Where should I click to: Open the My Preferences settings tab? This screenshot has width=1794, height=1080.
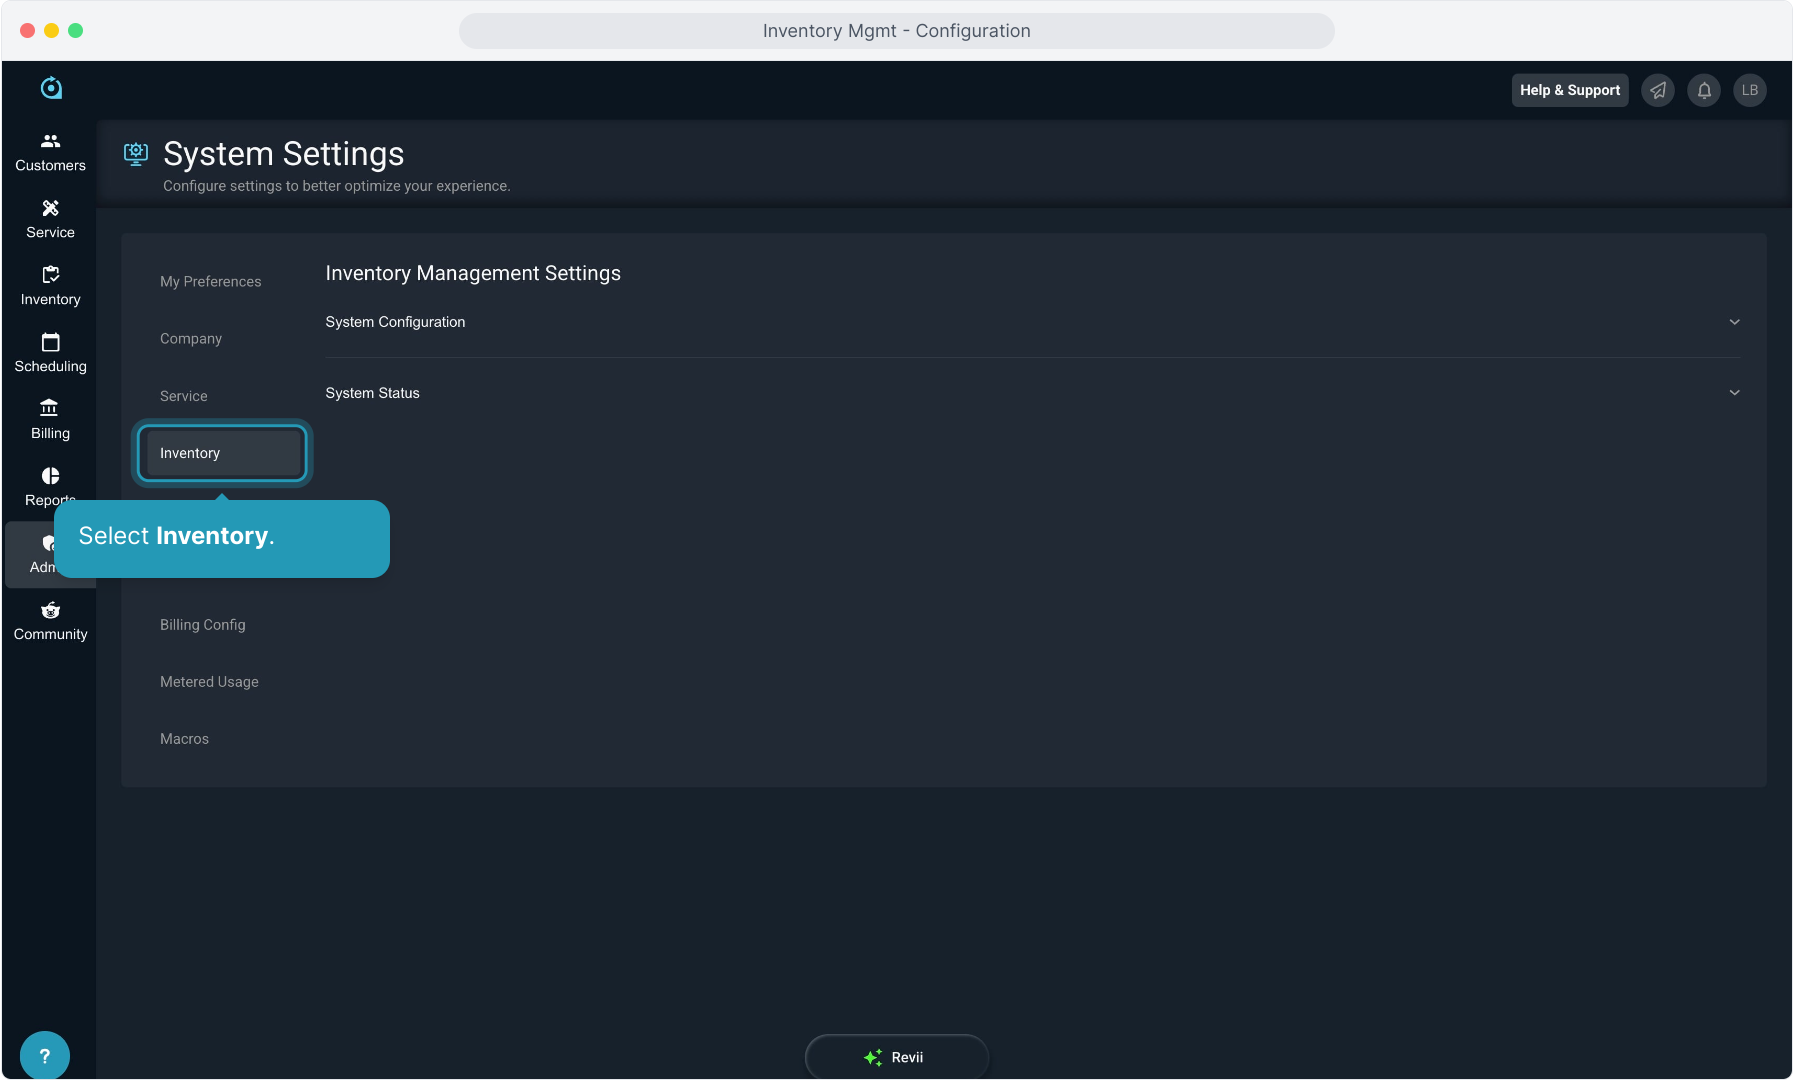[x=210, y=282]
